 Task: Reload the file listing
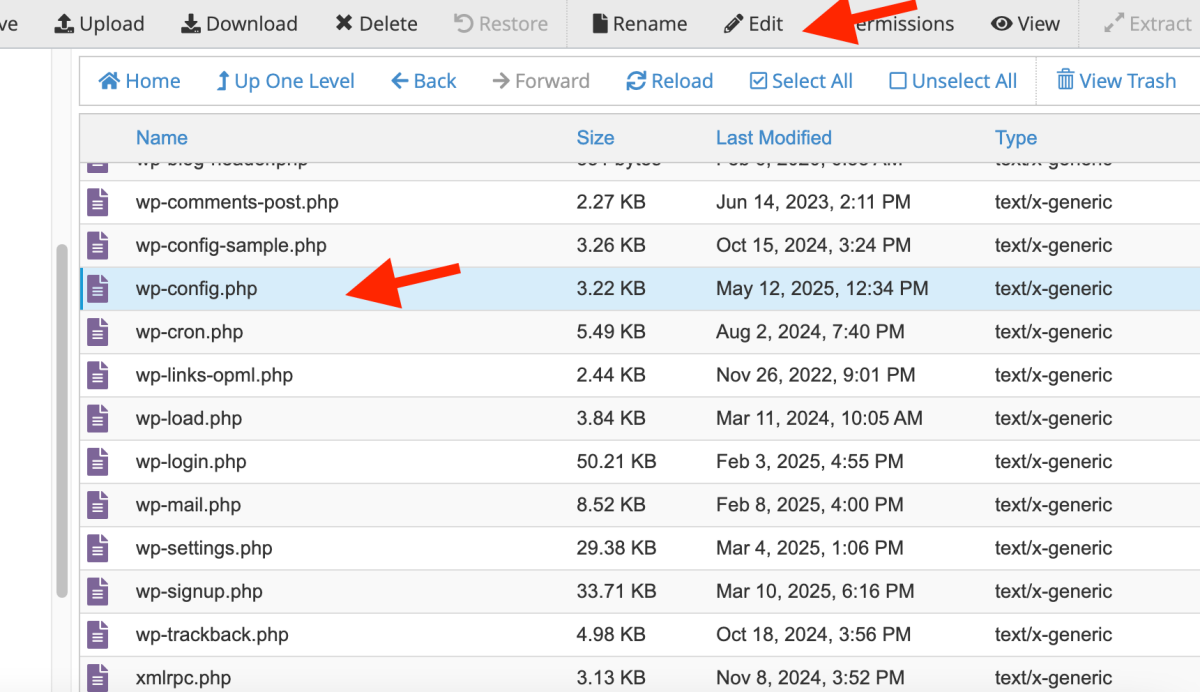[x=669, y=81]
